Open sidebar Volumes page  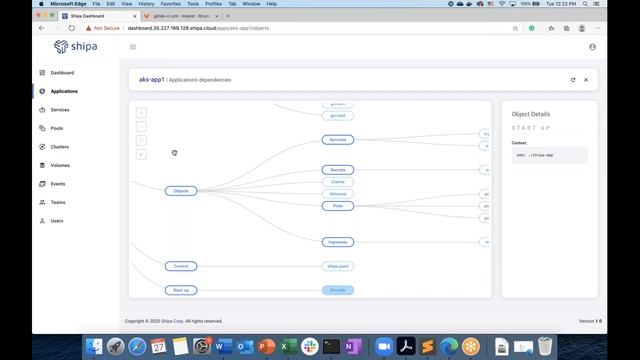coord(60,165)
